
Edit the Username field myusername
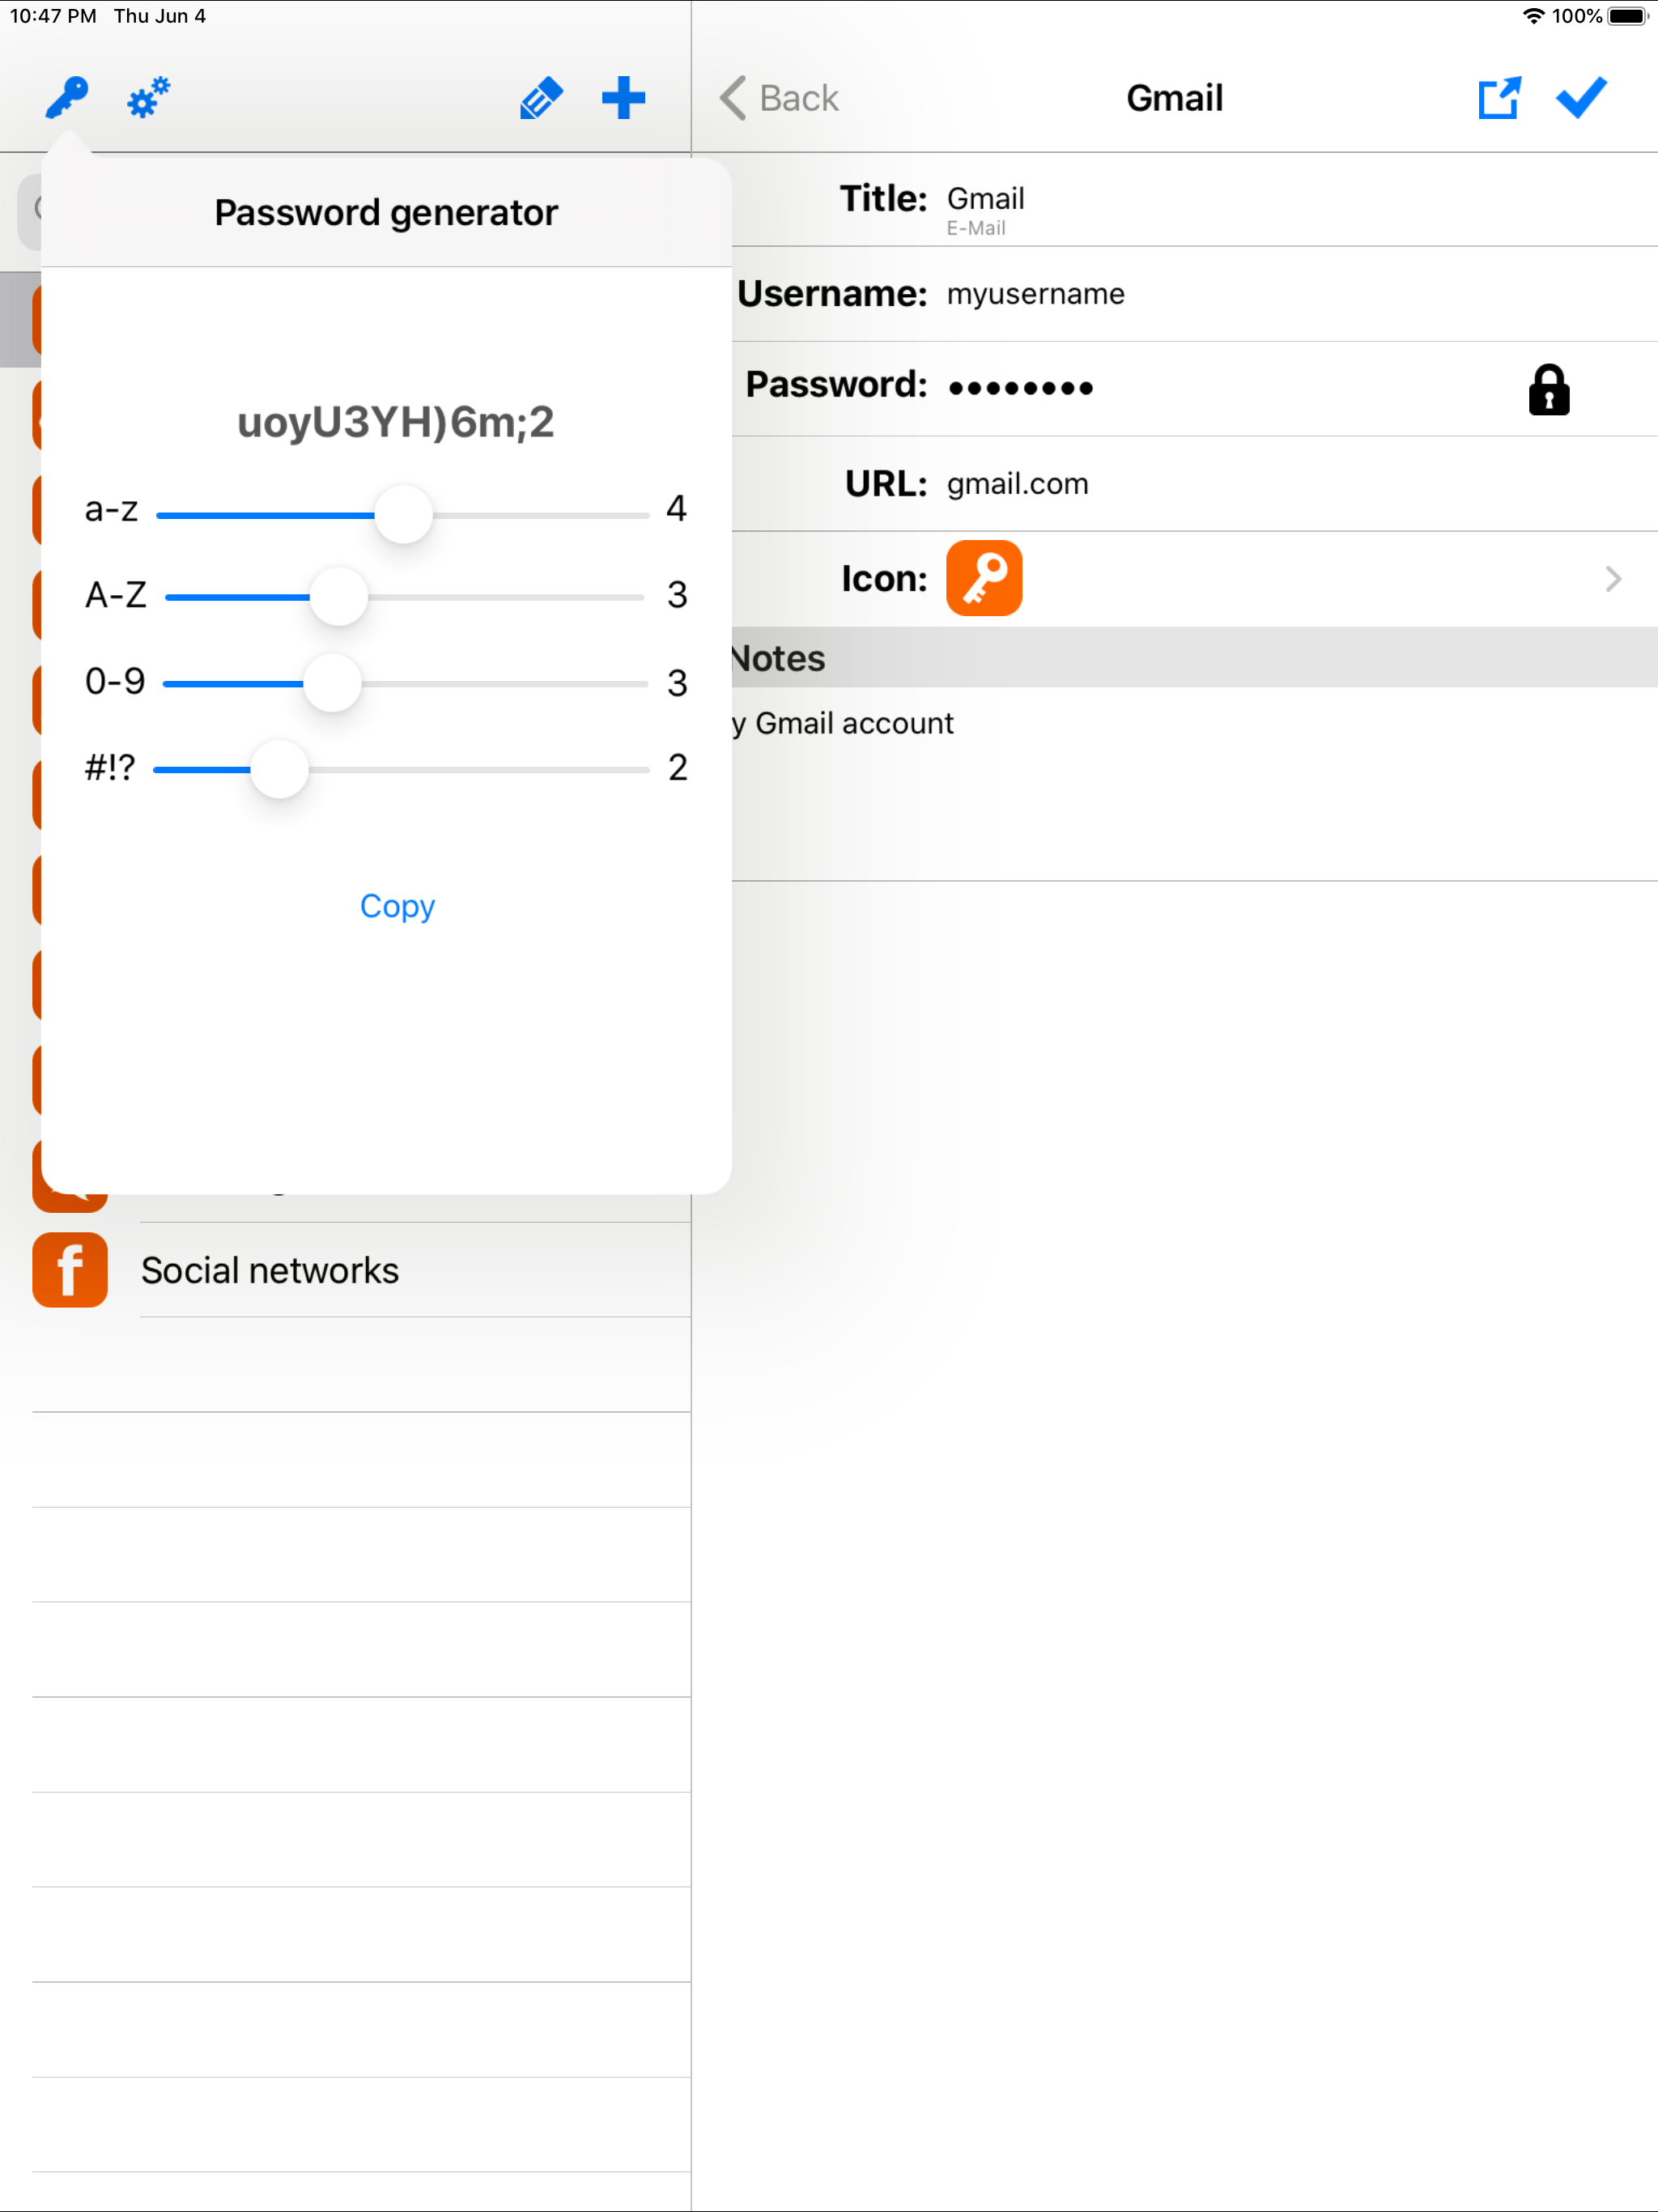click(x=1035, y=294)
